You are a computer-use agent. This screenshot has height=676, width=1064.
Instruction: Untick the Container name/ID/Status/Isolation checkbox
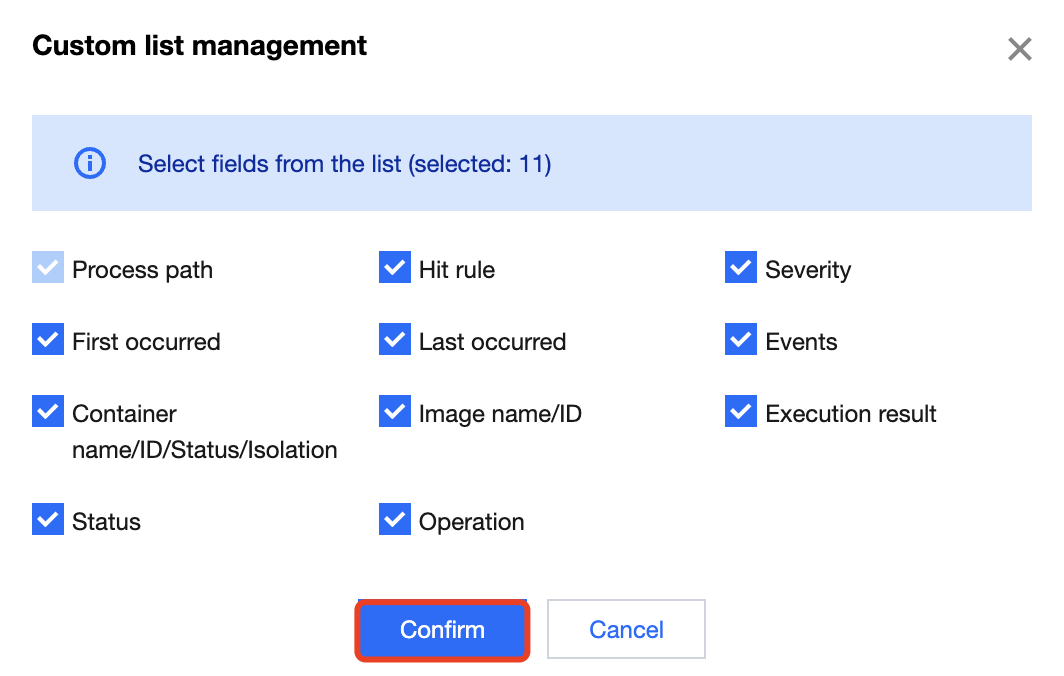(48, 413)
